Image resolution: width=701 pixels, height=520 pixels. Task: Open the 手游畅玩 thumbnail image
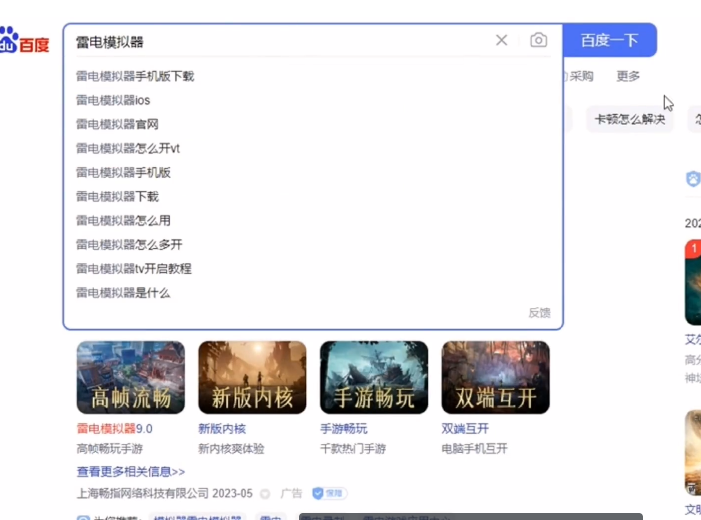click(x=374, y=377)
